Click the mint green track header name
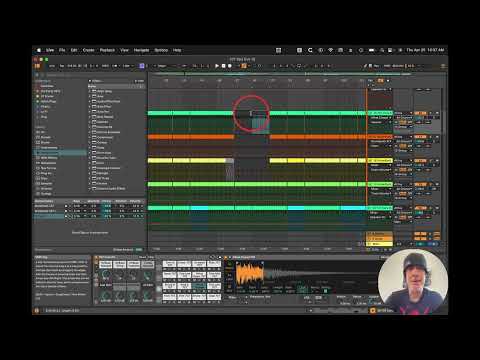Image resolution: width=480 pixels, height=360 pixels. [380, 113]
